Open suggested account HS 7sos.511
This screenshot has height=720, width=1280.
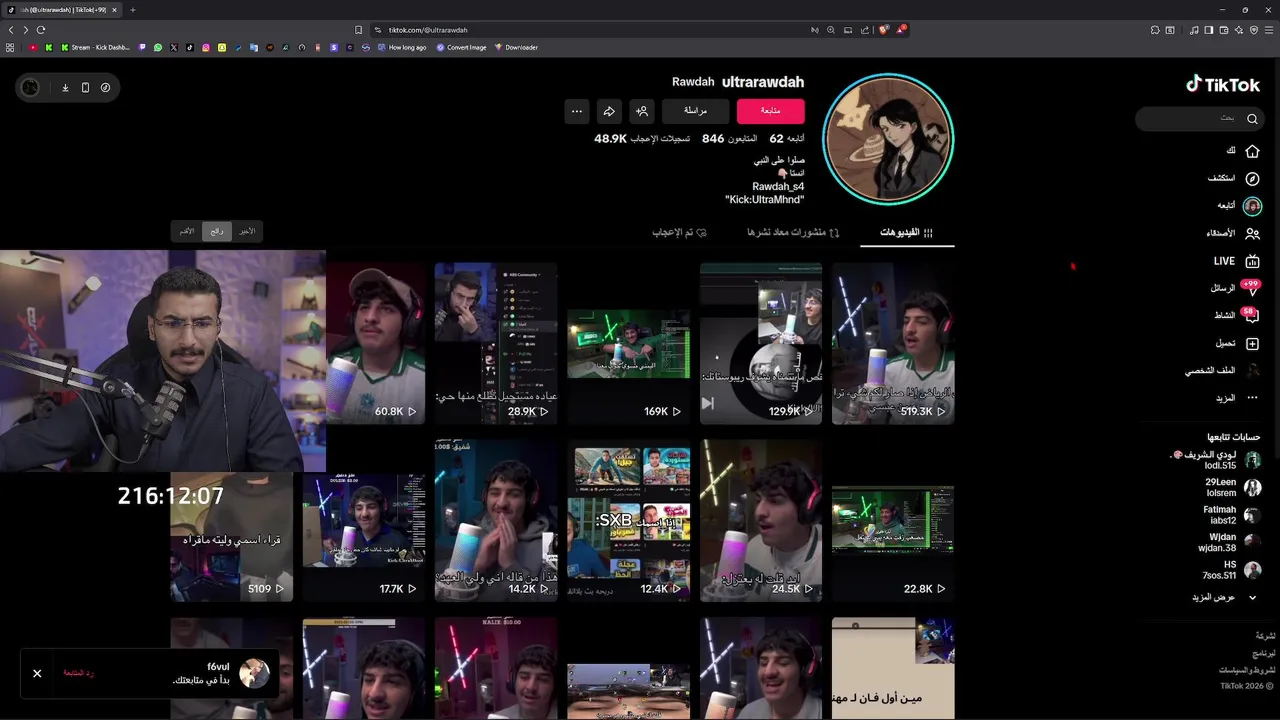click(1231, 570)
